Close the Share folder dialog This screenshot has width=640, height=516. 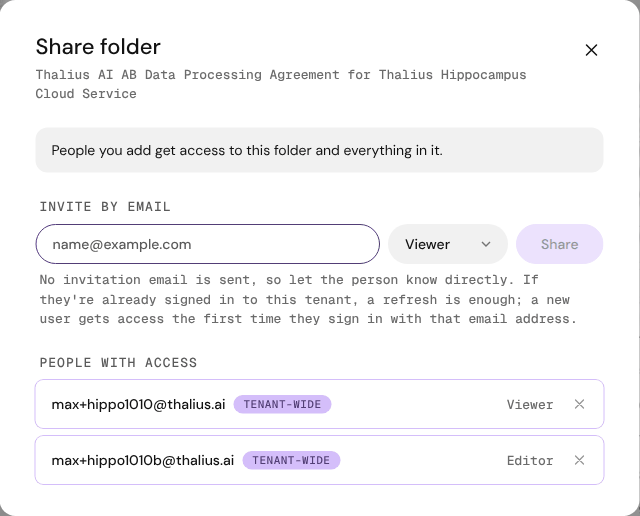[591, 50]
